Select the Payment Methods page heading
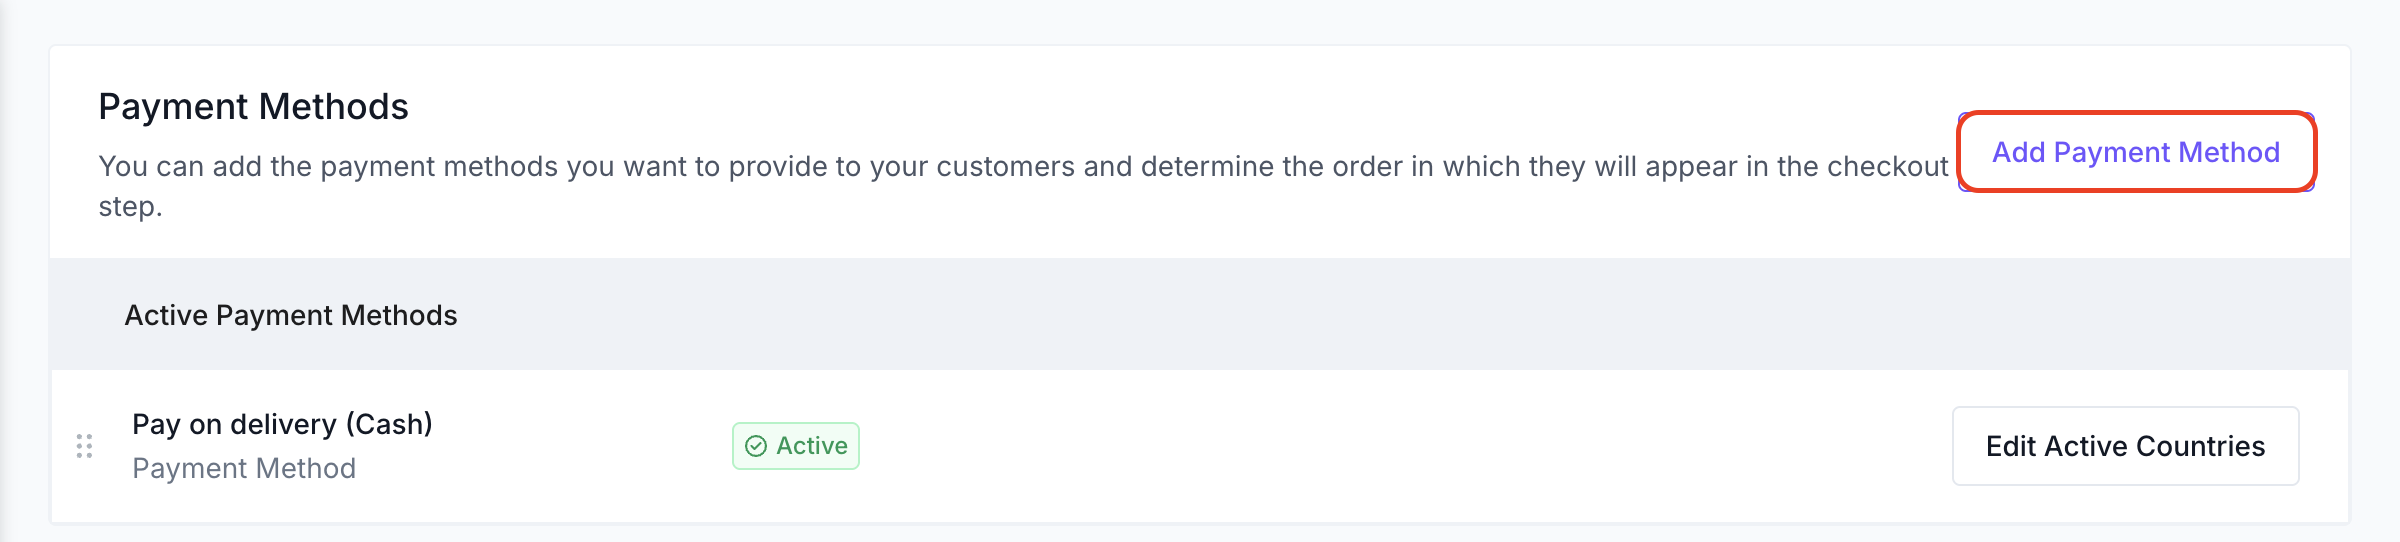The width and height of the screenshot is (2400, 542). pyautogui.click(x=253, y=106)
